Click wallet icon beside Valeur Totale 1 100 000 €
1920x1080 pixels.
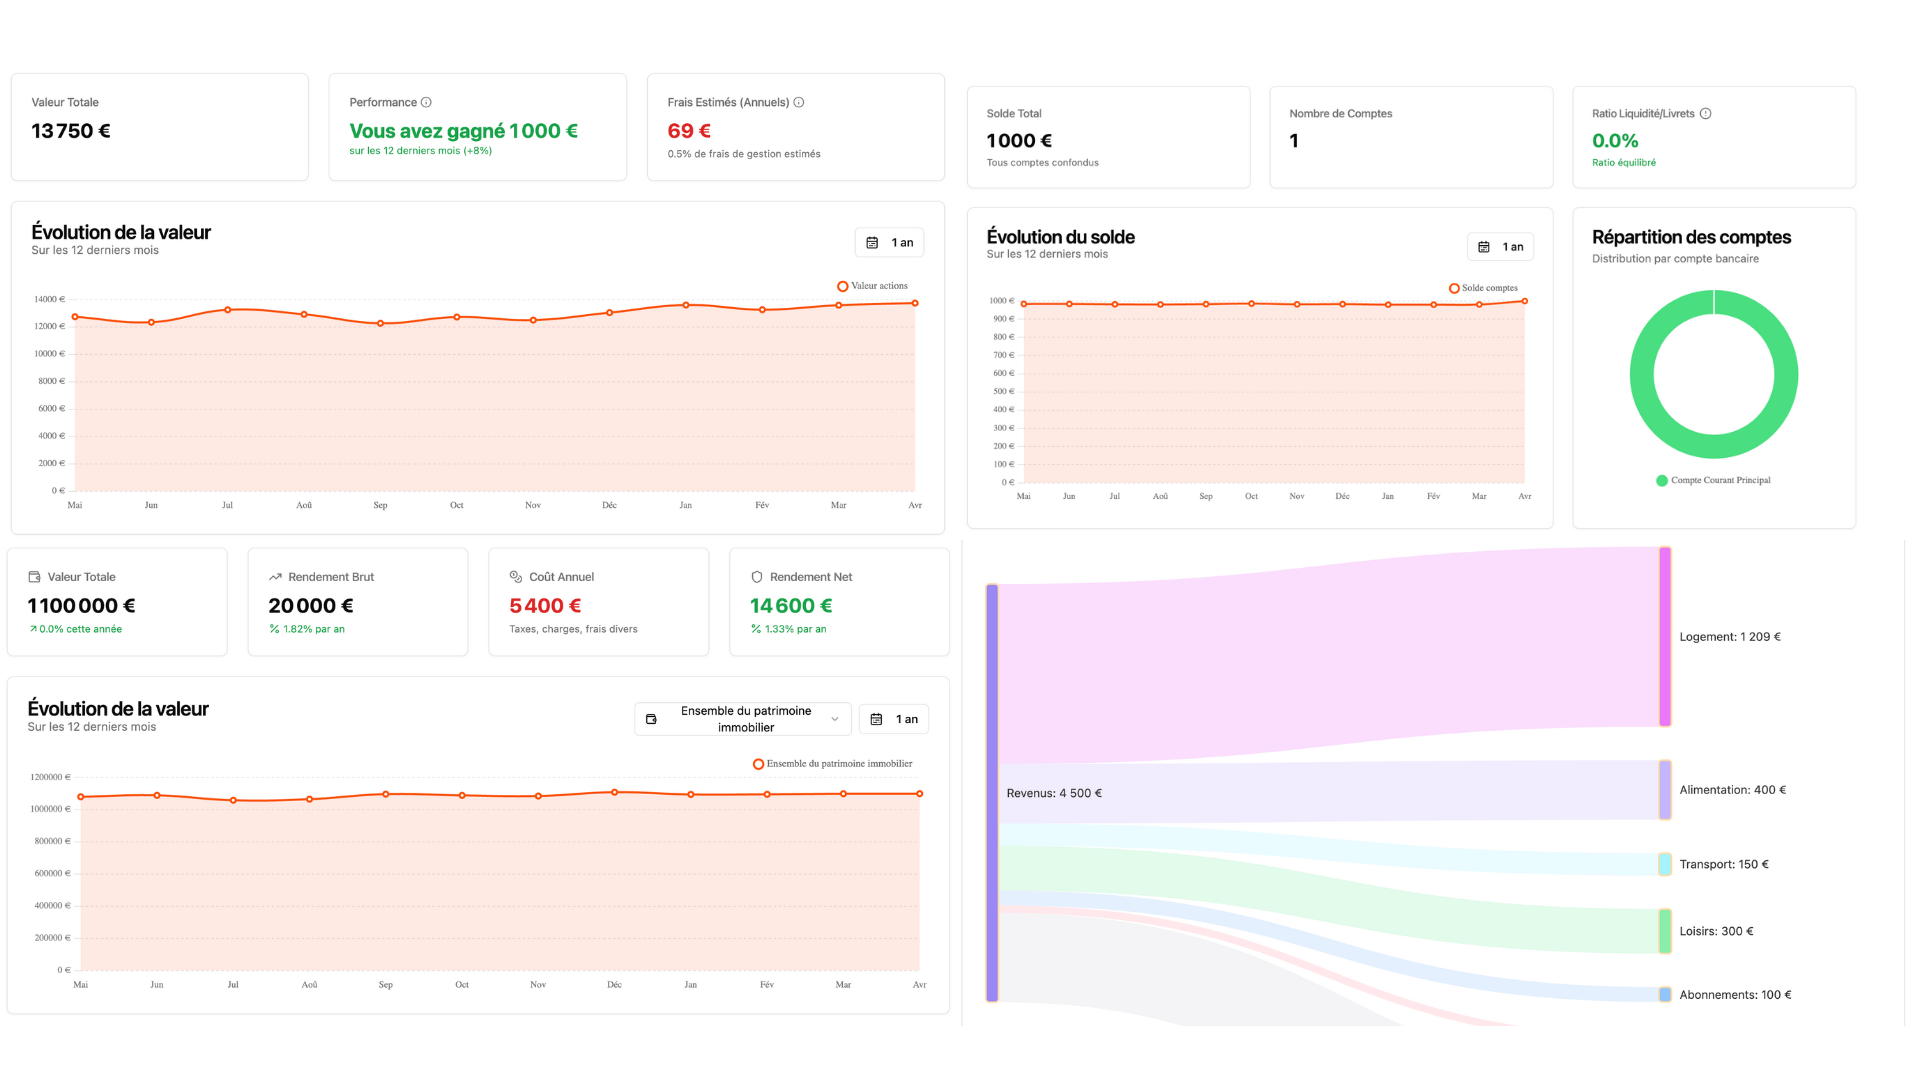click(35, 577)
